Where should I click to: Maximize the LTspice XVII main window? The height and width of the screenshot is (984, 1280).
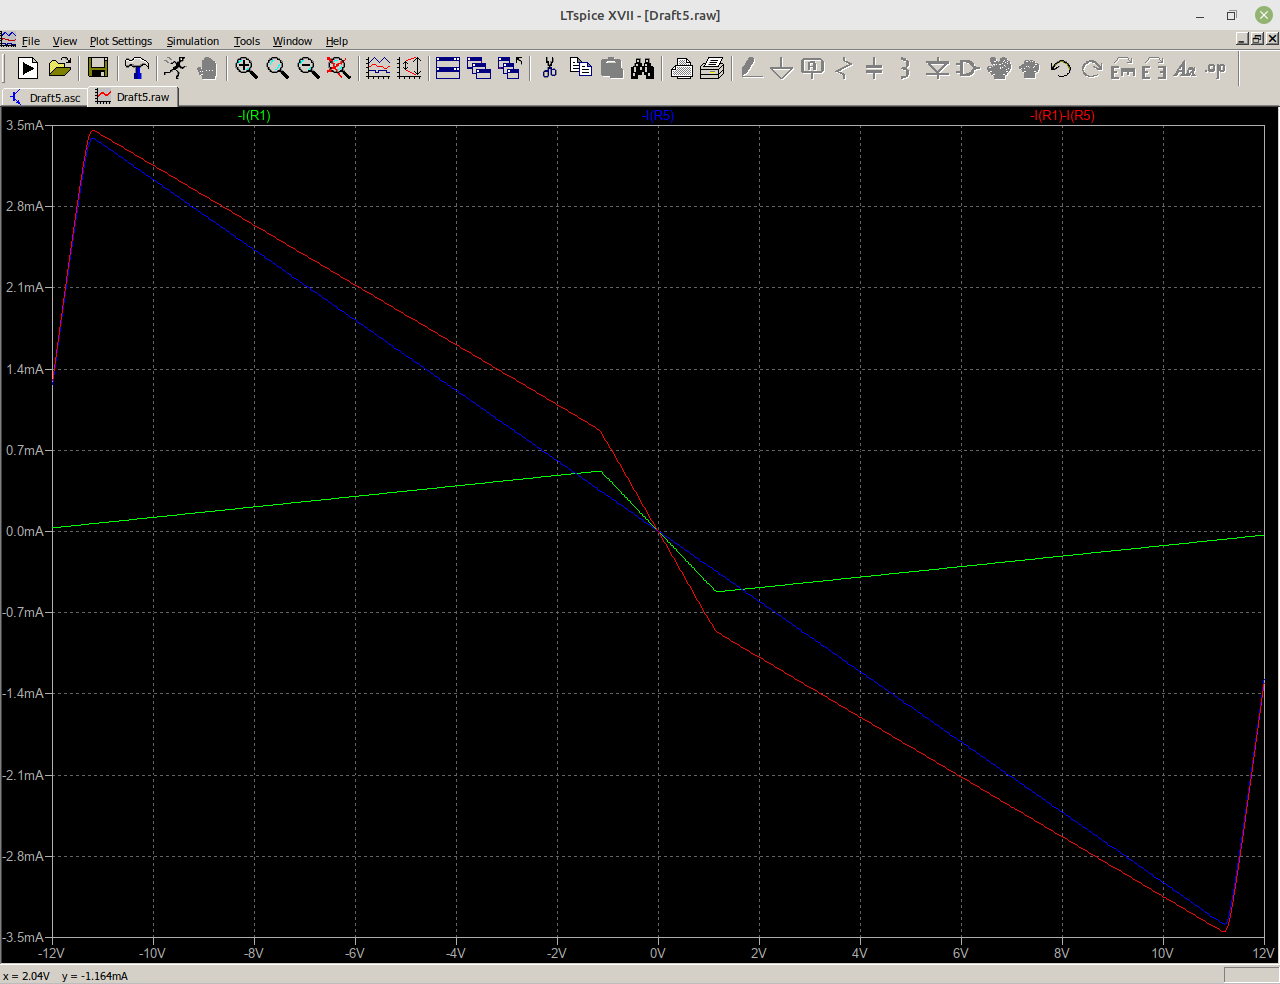[x=1231, y=15]
